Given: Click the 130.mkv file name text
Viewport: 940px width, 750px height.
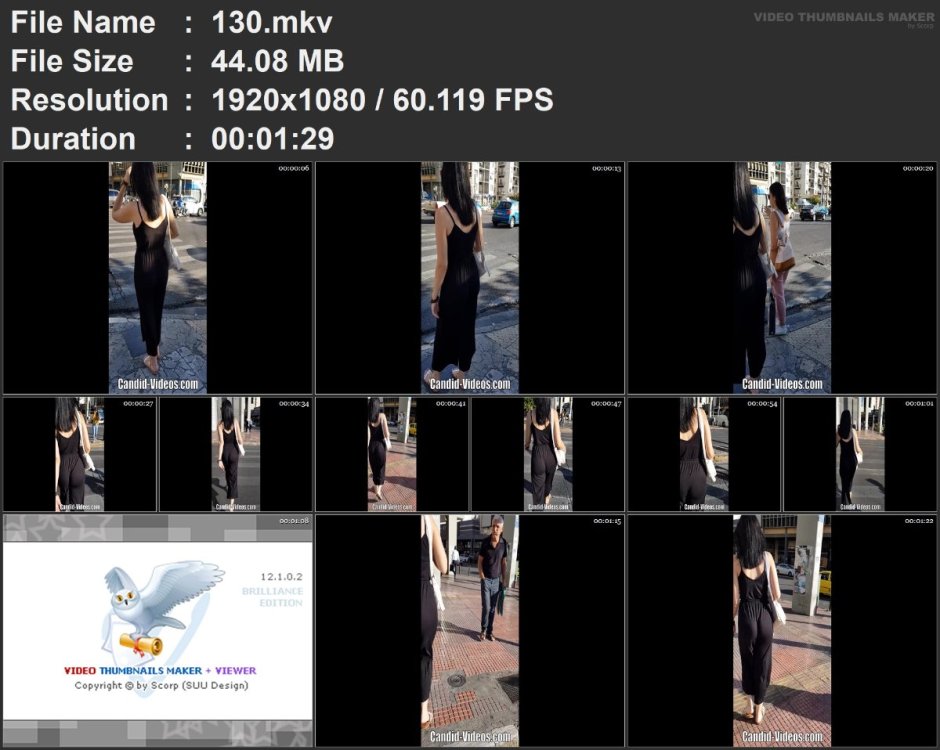Looking at the screenshot, I should point(272,23).
